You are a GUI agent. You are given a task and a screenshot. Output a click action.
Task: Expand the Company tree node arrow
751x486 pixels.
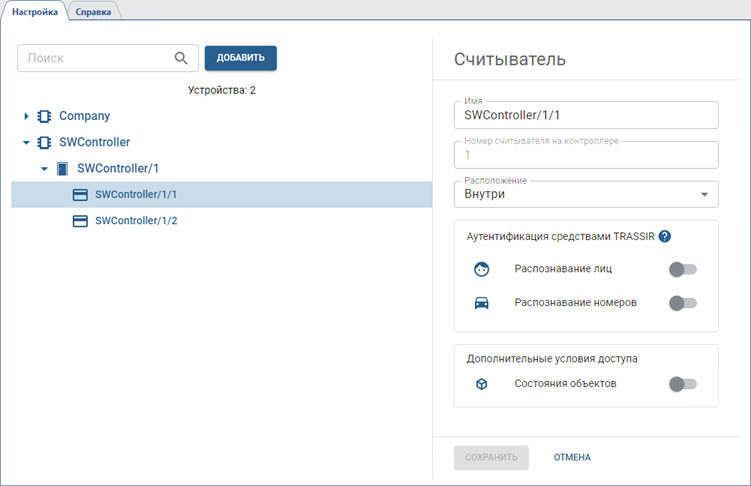(x=27, y=116)
